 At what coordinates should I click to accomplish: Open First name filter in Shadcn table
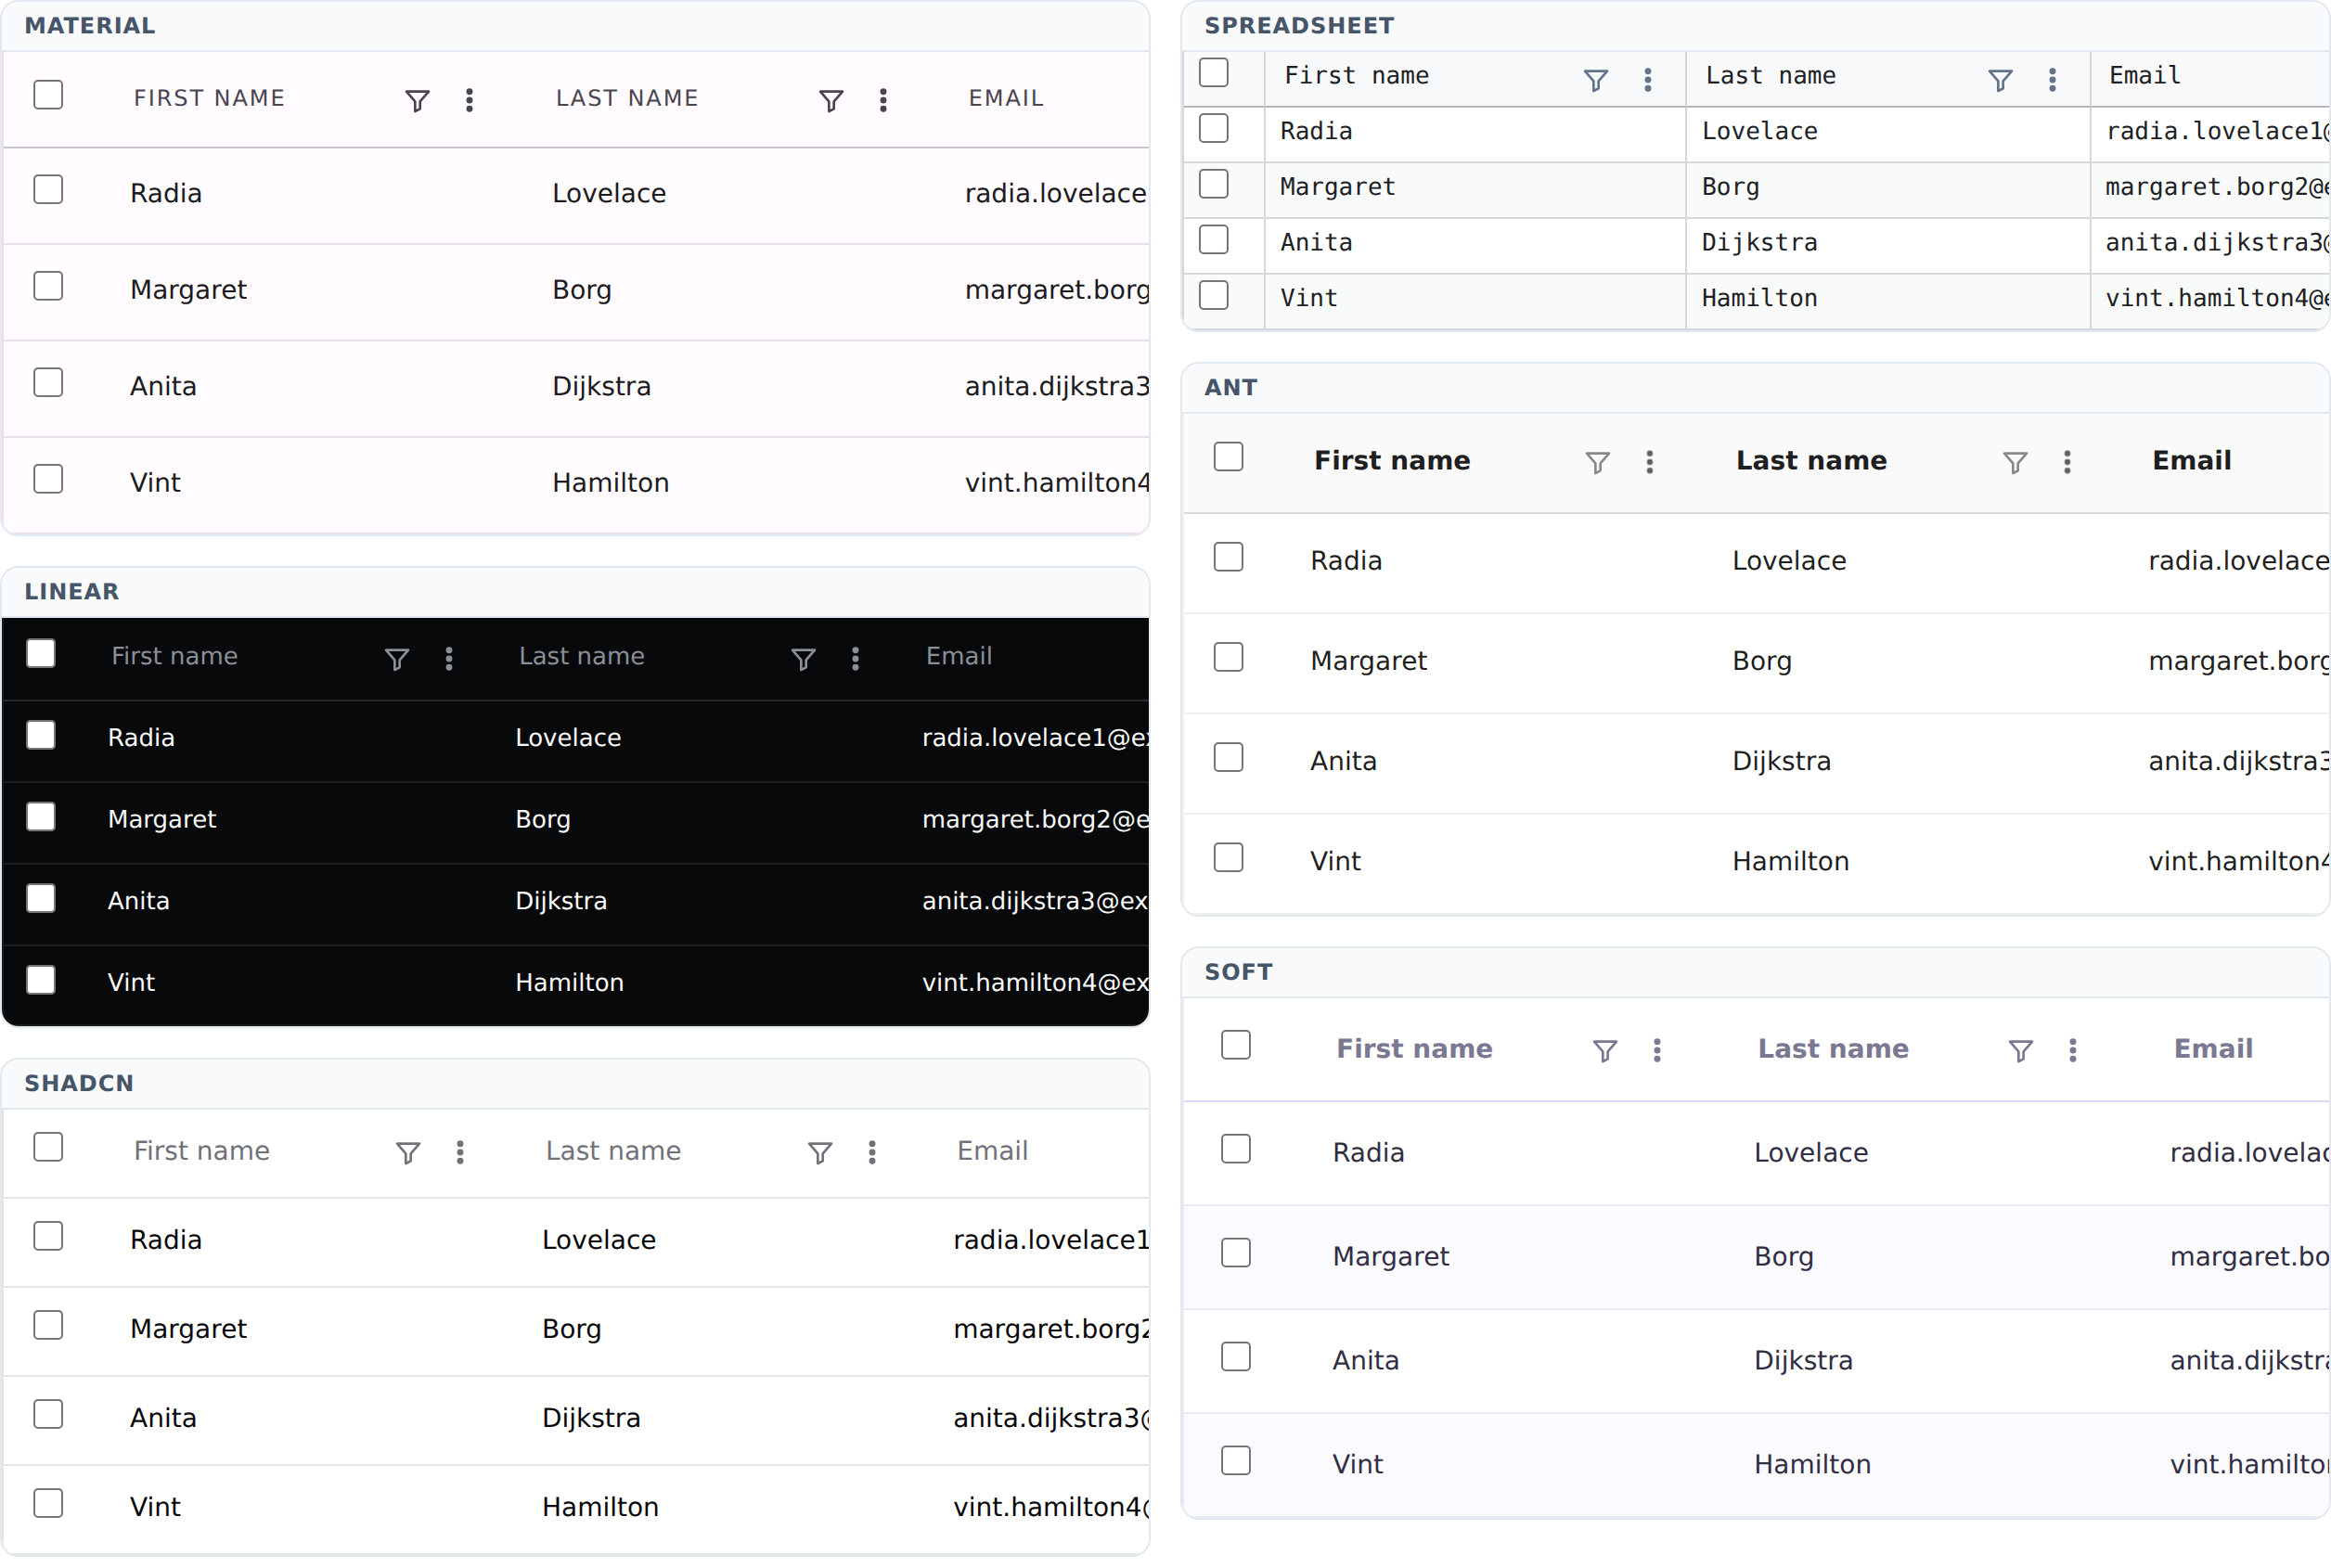(x=408, y=1153)
